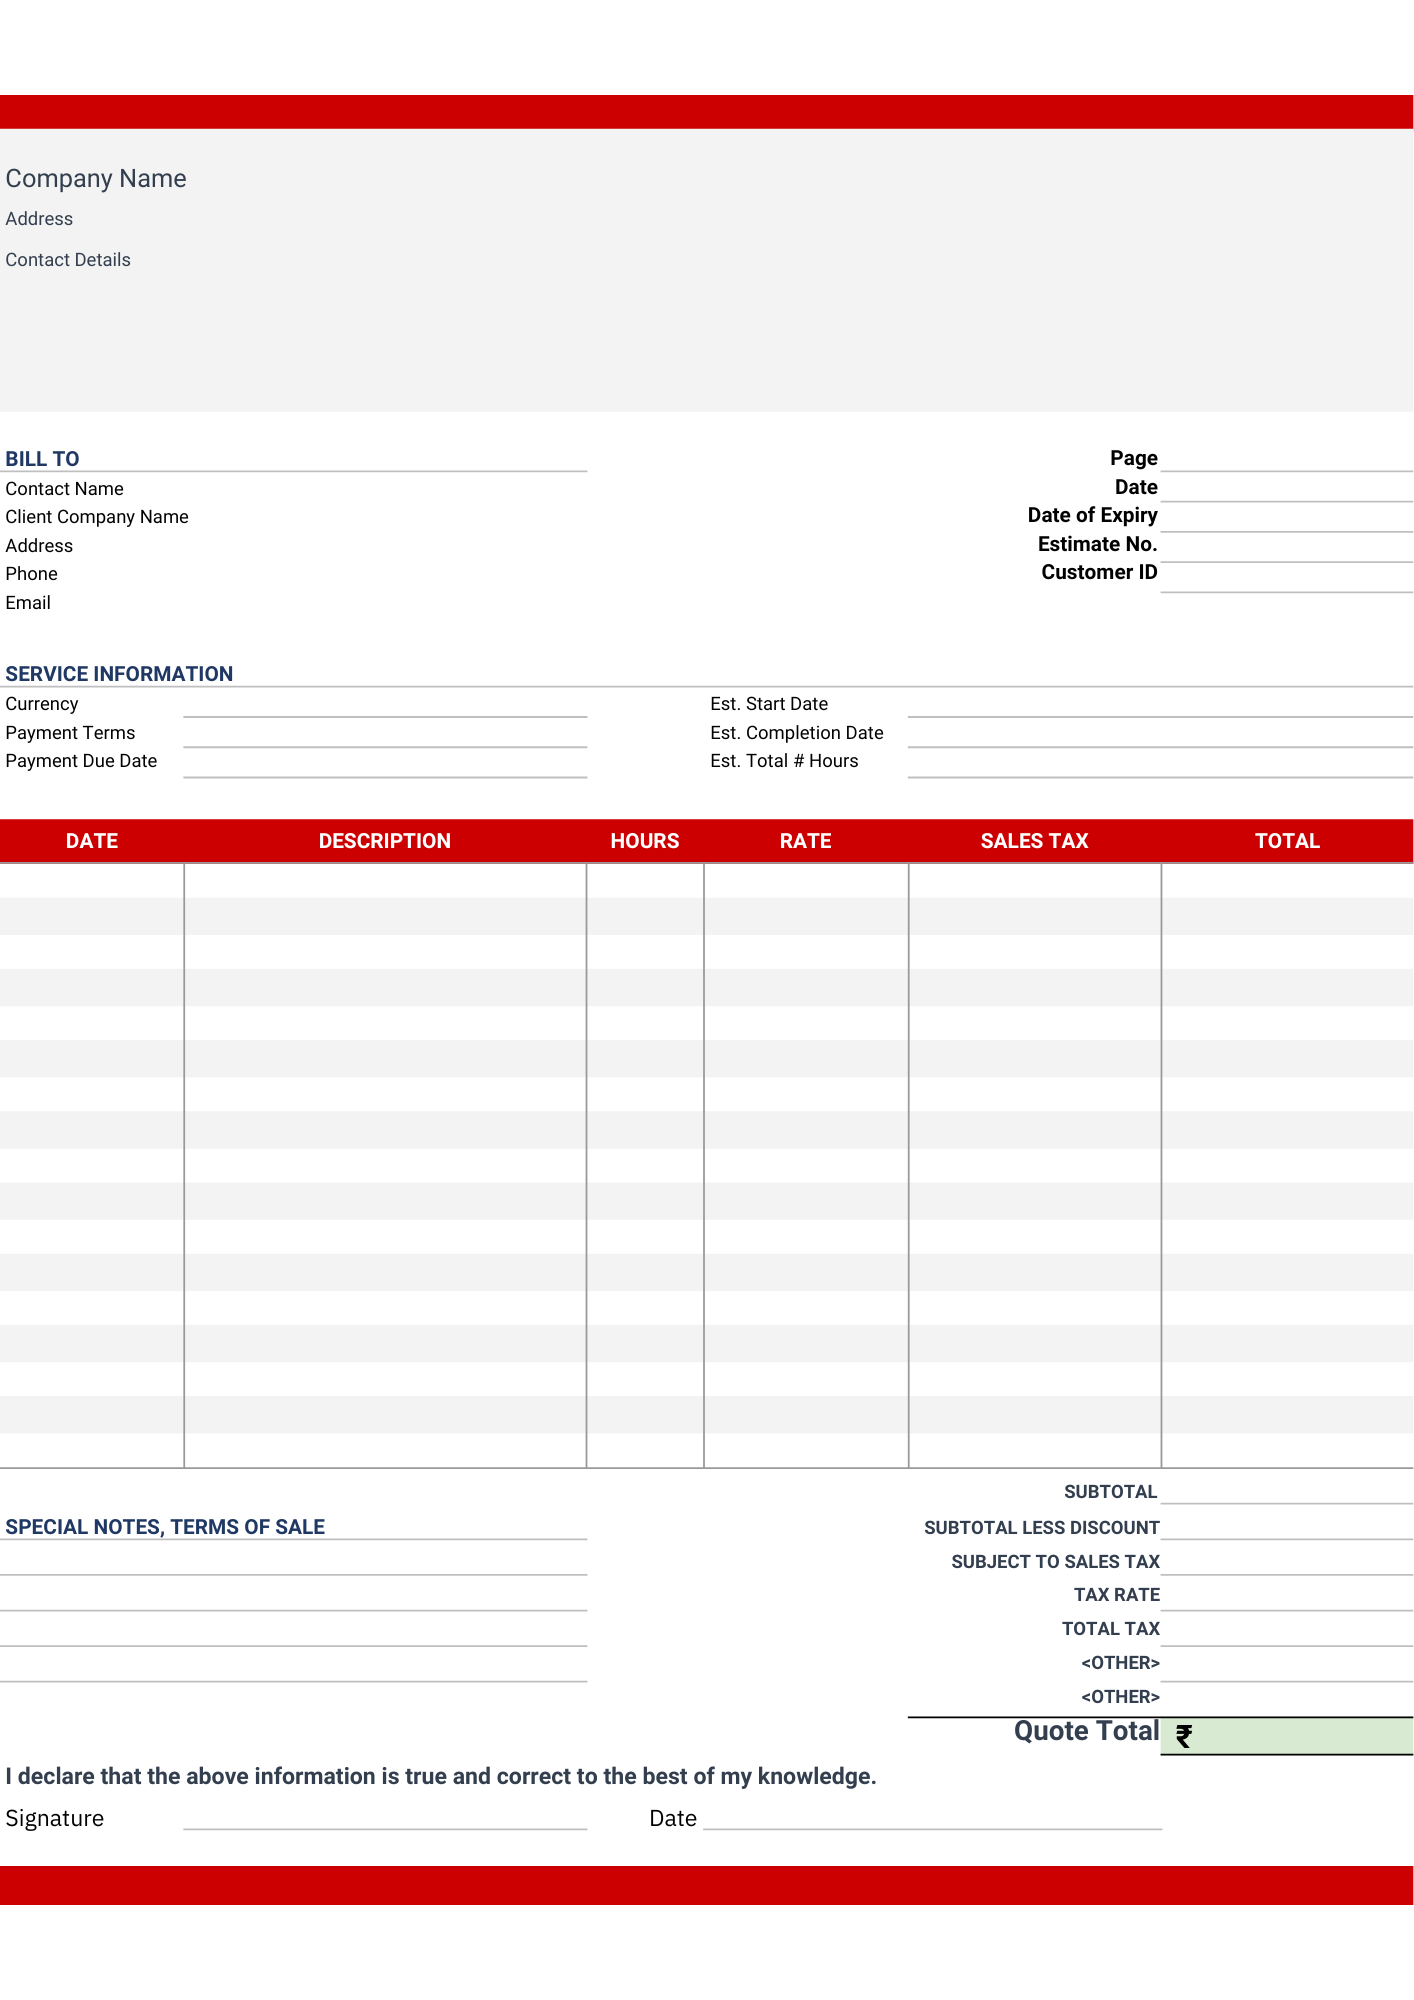Click the DESCRIPTION column header
The image size is (1414, 2000).
click(x=385, y=841)
